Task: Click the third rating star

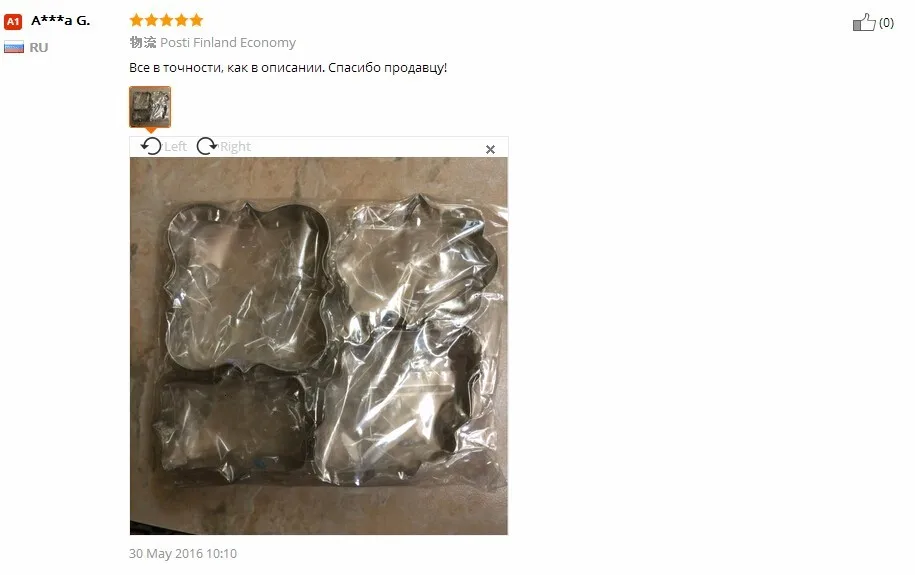Action: (x=166, y=20)
